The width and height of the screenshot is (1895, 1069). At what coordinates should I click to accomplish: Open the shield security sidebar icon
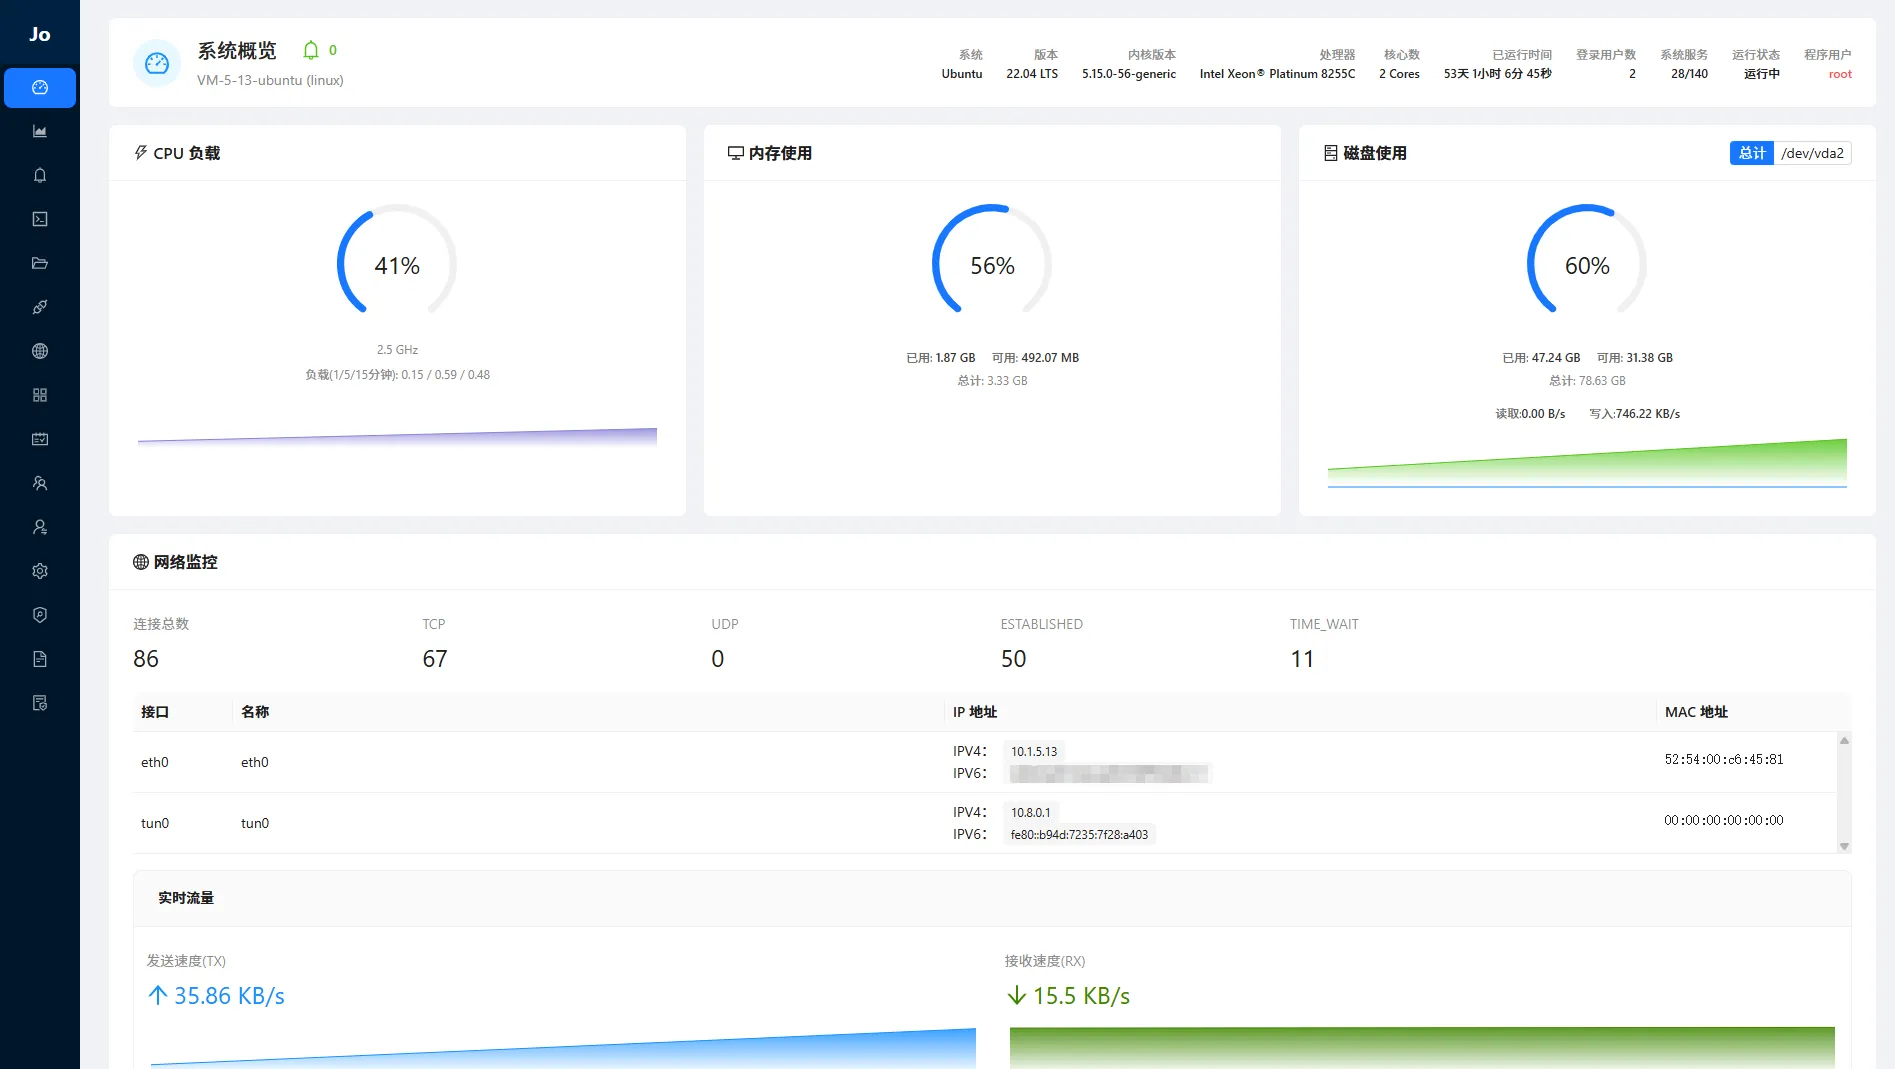point(40,615)
